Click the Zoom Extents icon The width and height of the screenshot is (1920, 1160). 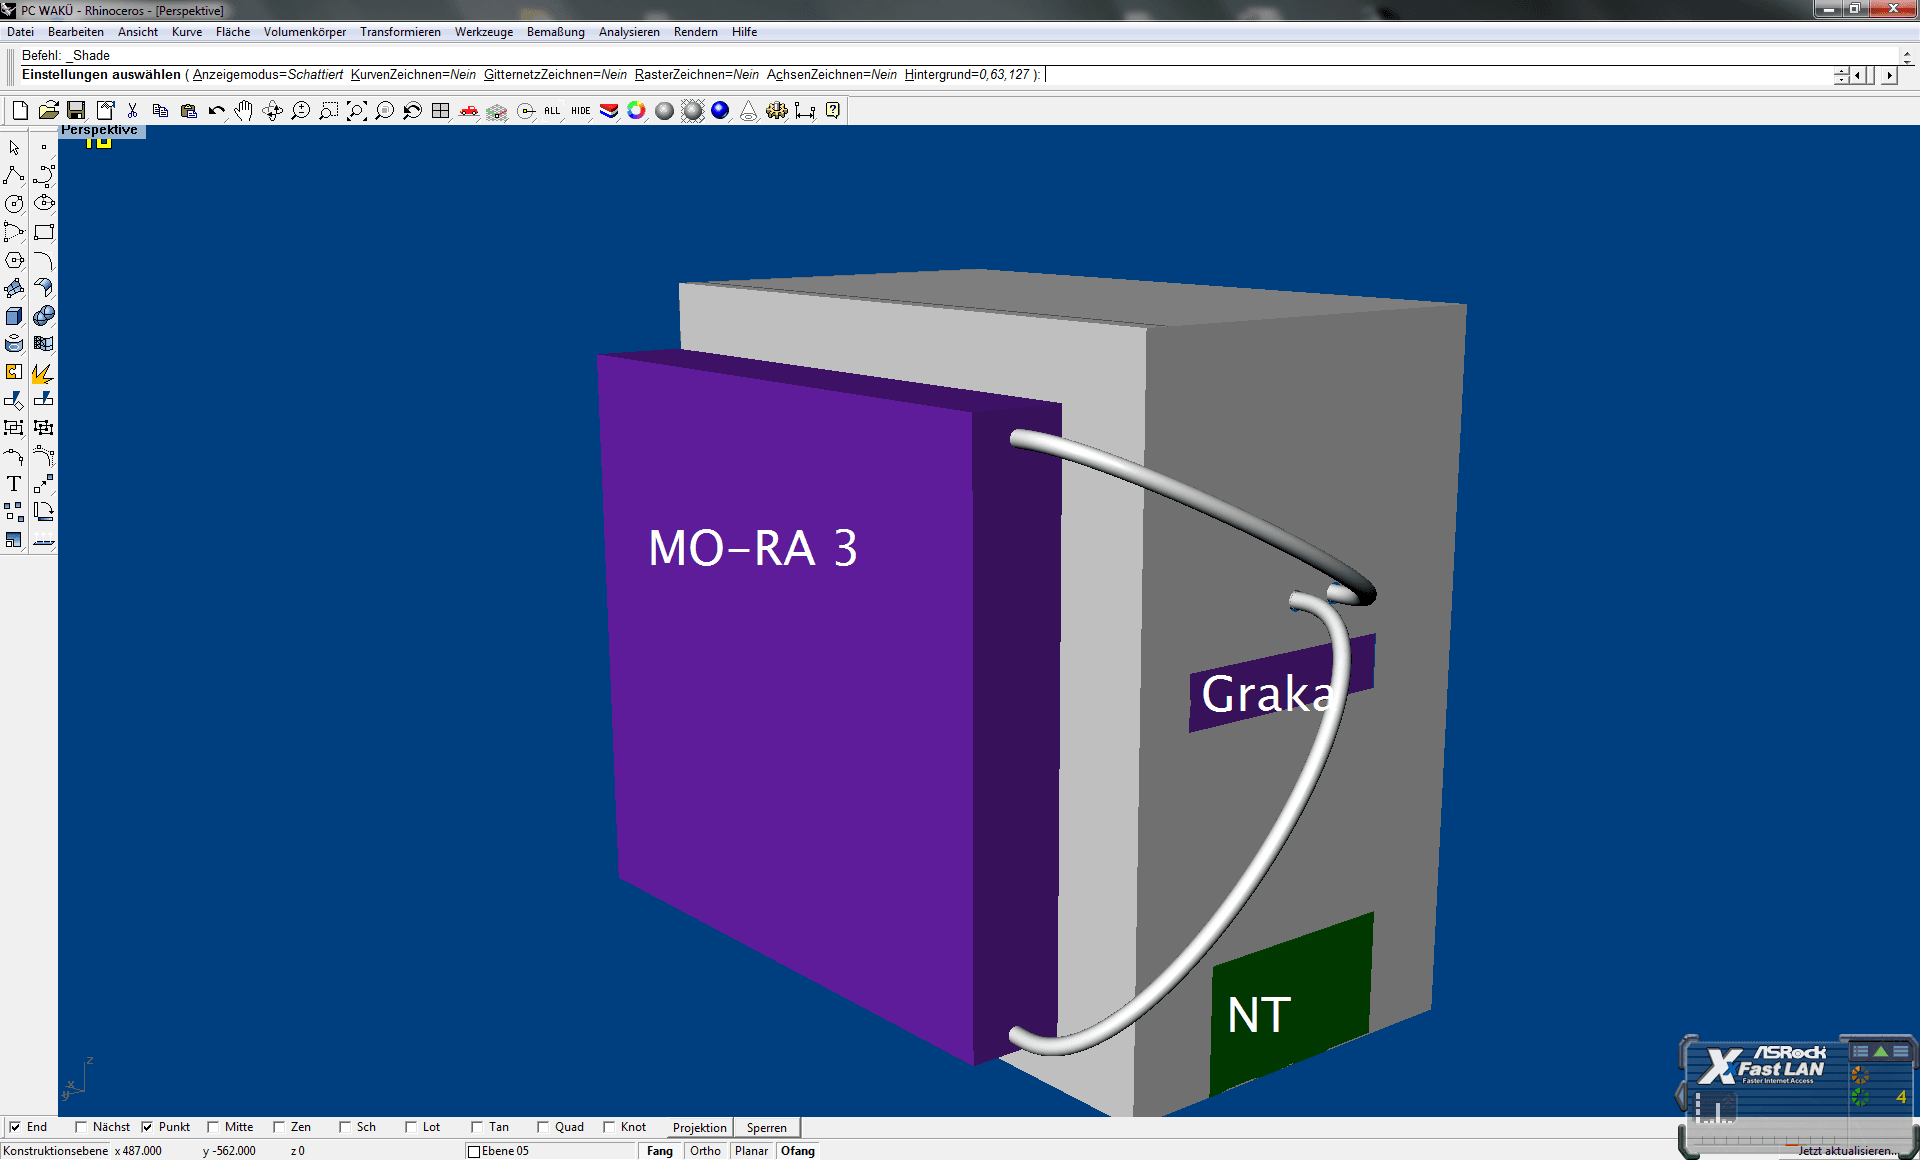356,111
